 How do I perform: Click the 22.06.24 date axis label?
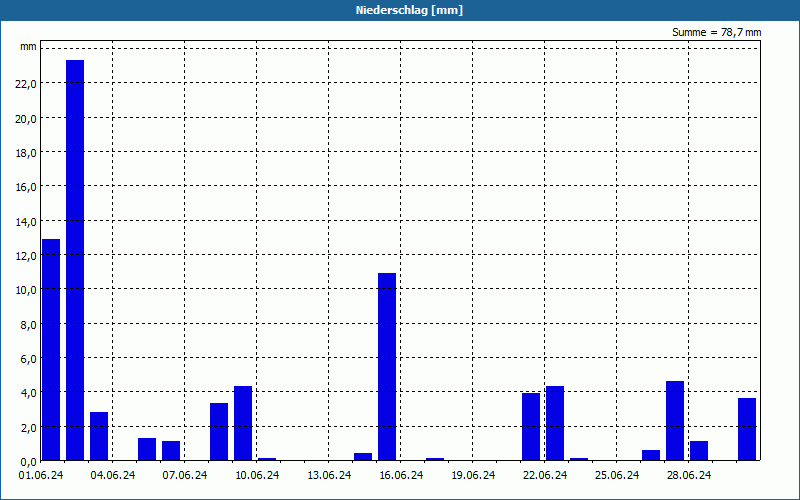point(545,476)
